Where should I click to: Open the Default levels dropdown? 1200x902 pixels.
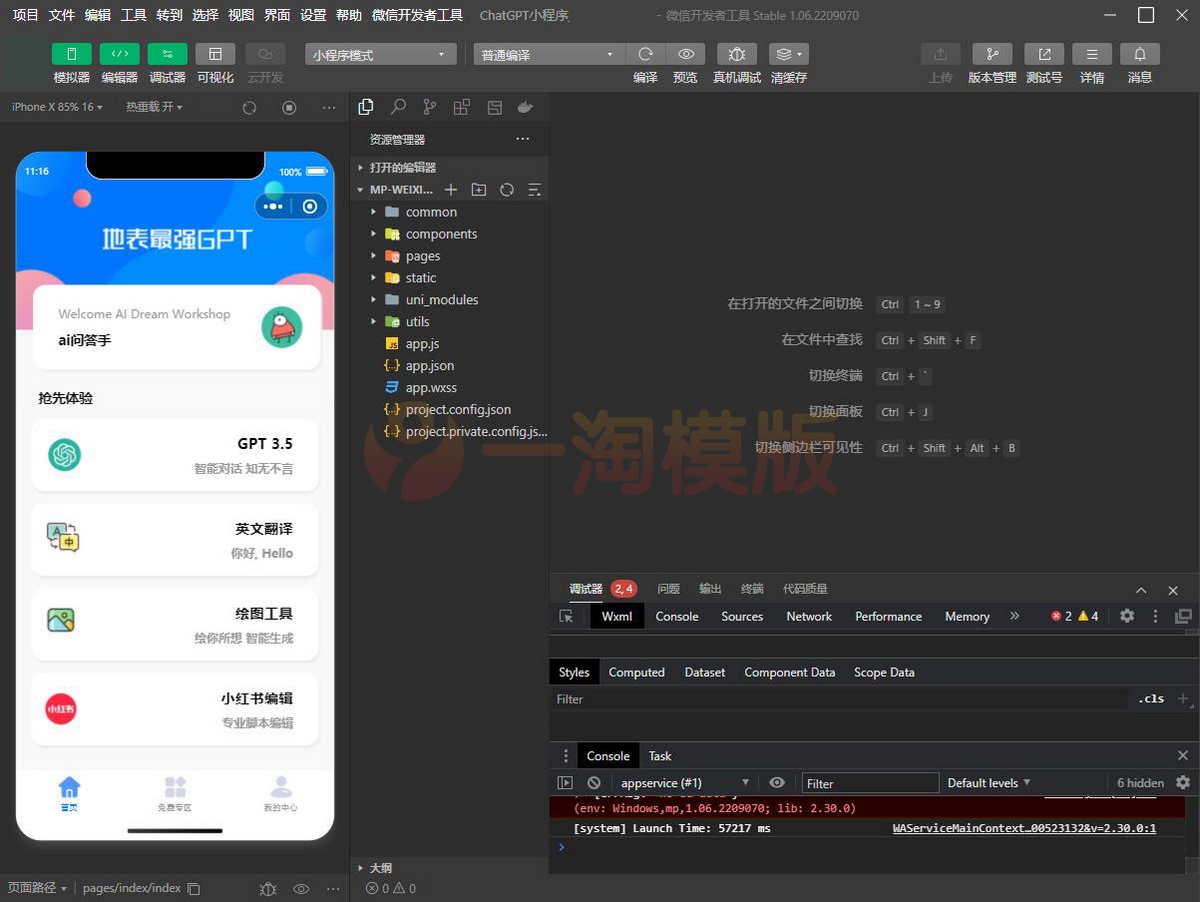(x=989, y=783)
